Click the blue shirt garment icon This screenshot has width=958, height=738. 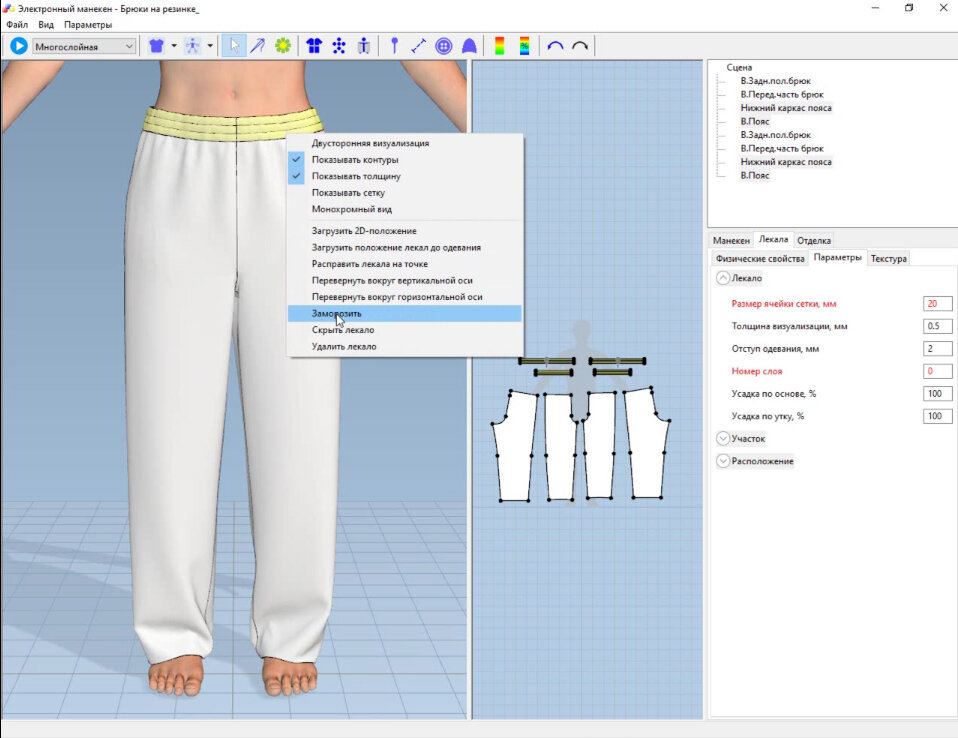156,46
